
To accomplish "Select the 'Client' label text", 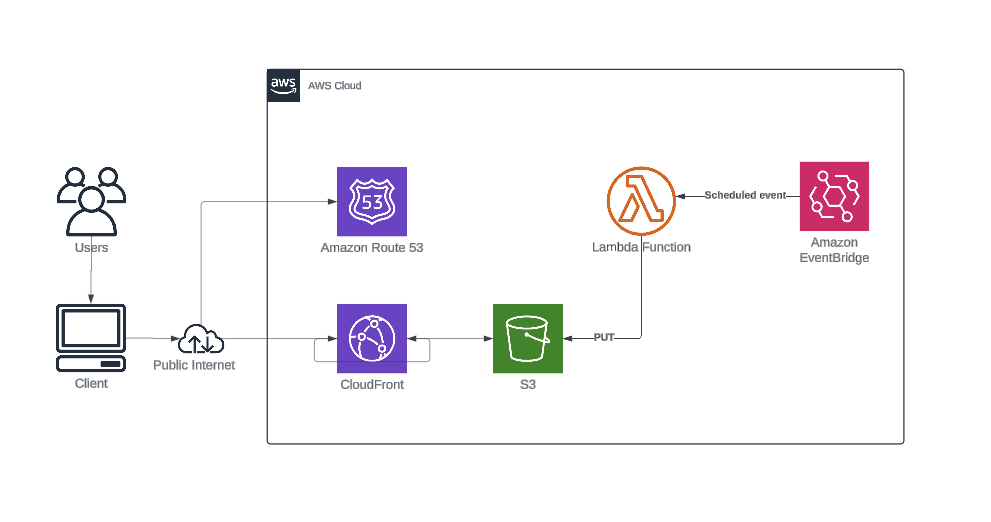I will coord(91,384).
